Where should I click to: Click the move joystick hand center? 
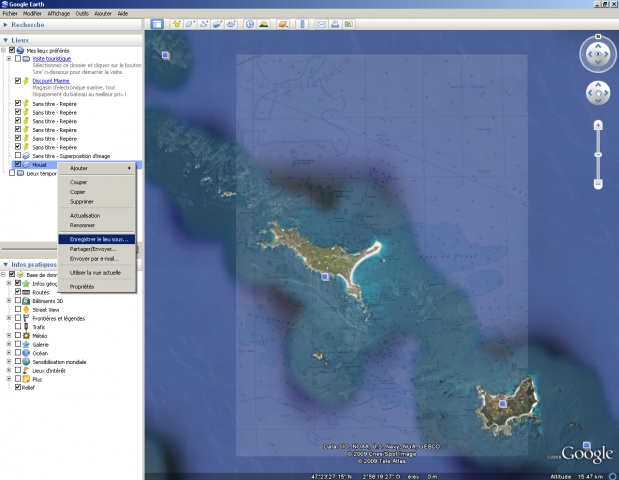point(598,93)
